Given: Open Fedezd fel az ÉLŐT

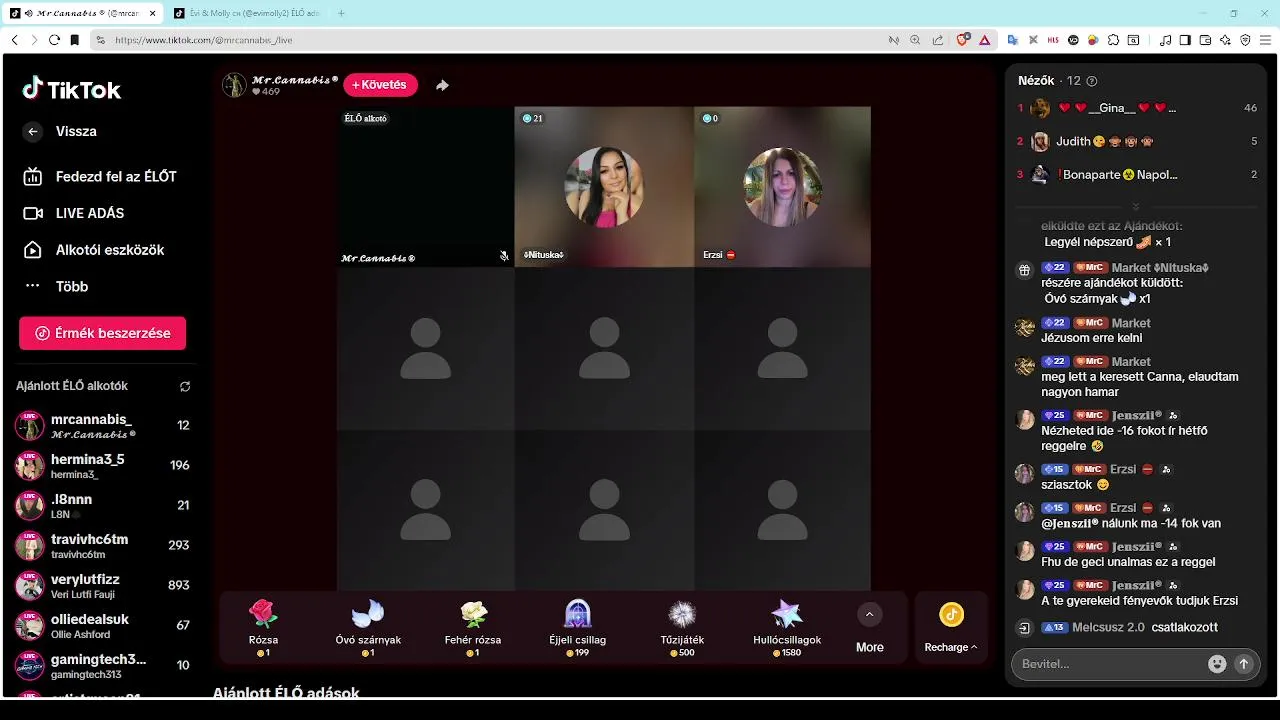Looking at the screenshot, I should click(100, 177).
